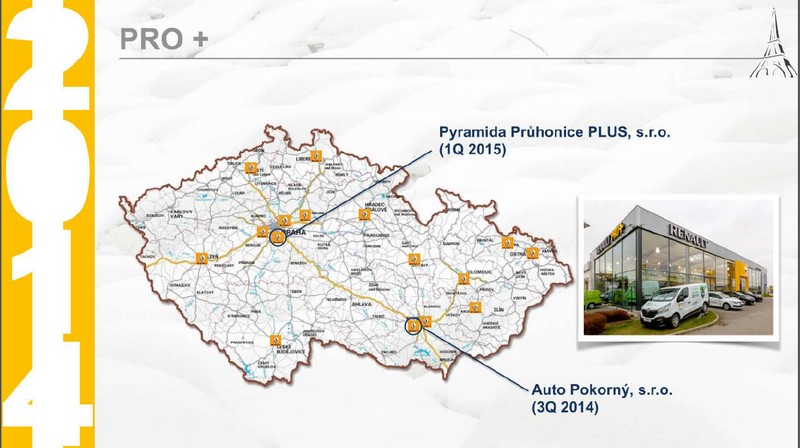Select the western Renault marker at Ostrava
This screenshot has width=800, height=448.
point(507,242)
